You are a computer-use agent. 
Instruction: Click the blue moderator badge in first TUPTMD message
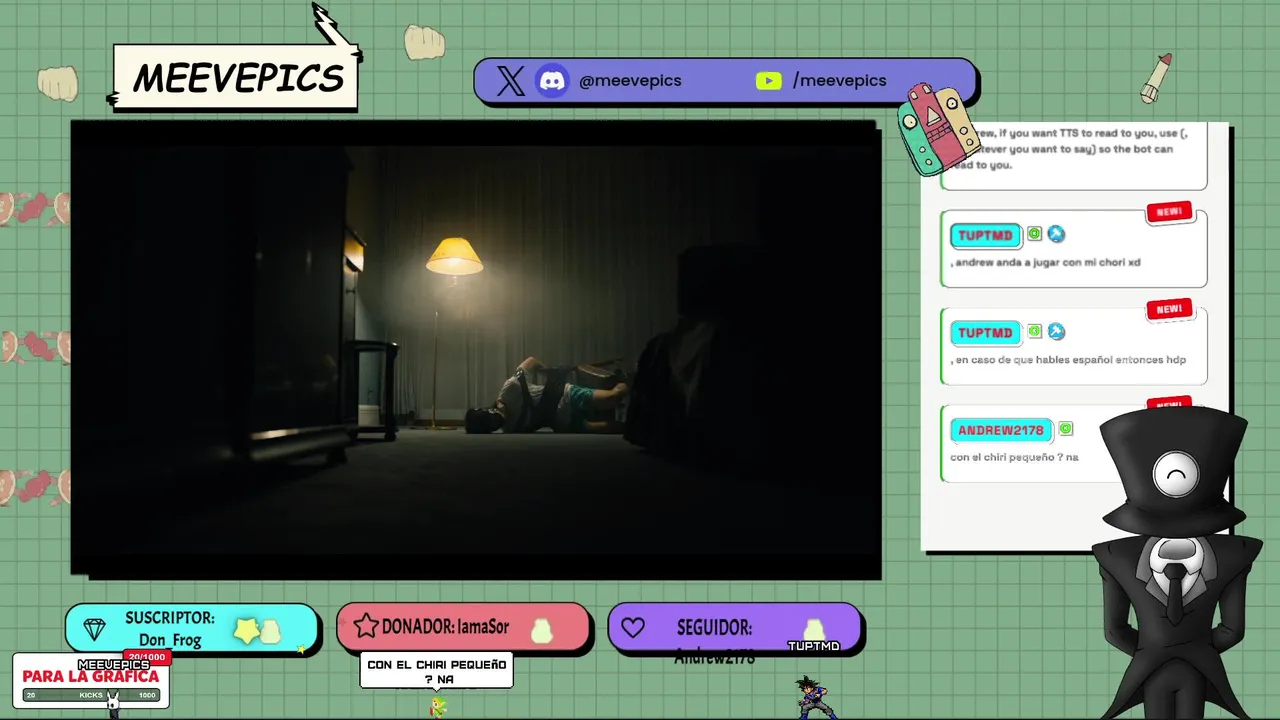(x=1056, y=234)
